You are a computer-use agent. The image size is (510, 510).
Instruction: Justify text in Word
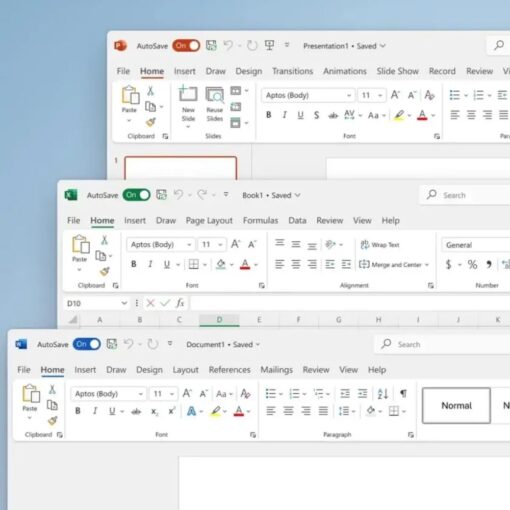pos(323,411)
